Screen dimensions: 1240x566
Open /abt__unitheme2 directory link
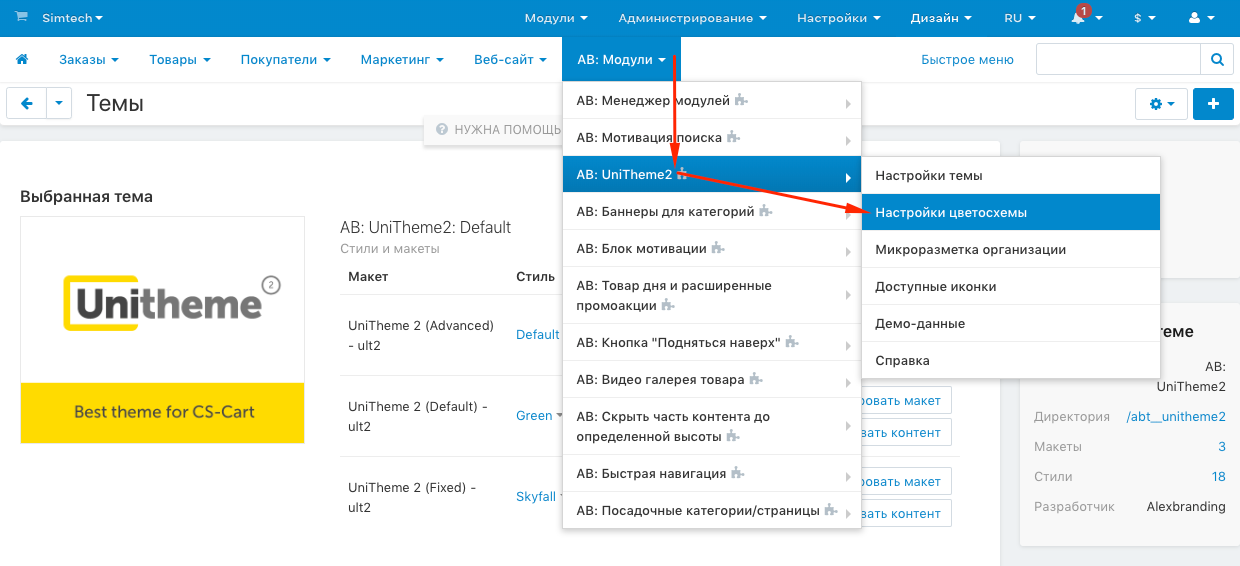tap(1176, 417)
